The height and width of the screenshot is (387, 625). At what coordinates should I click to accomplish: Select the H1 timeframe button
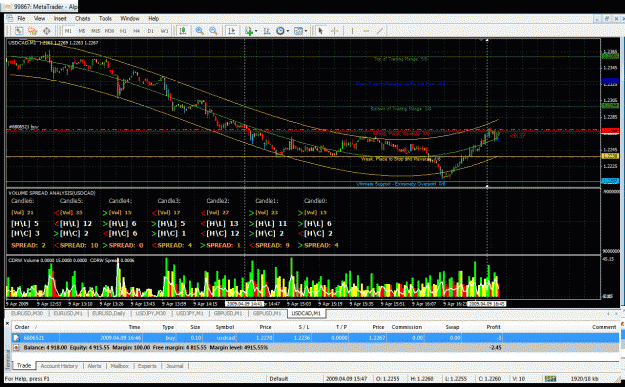(x=123, y=31)
